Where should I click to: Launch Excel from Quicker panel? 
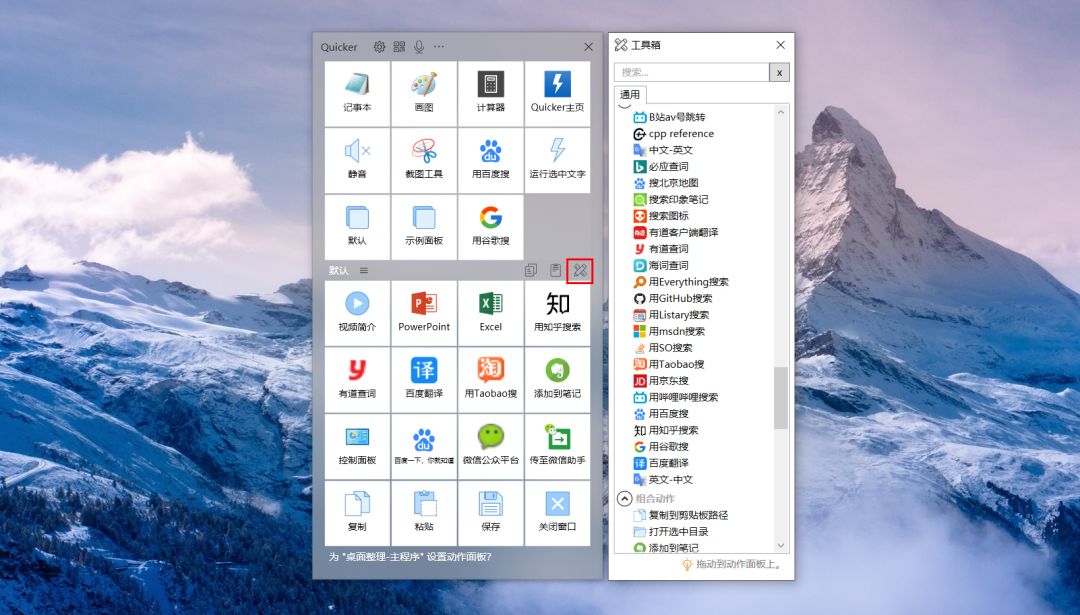pyautogui.click(x=491, y=313)
